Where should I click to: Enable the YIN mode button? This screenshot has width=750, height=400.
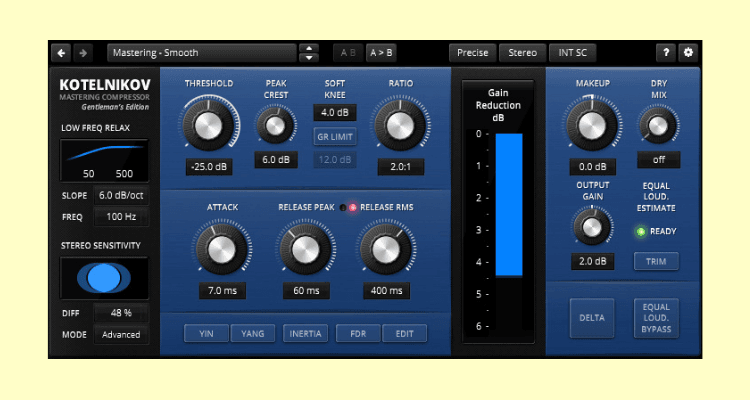tap(206, 333)
